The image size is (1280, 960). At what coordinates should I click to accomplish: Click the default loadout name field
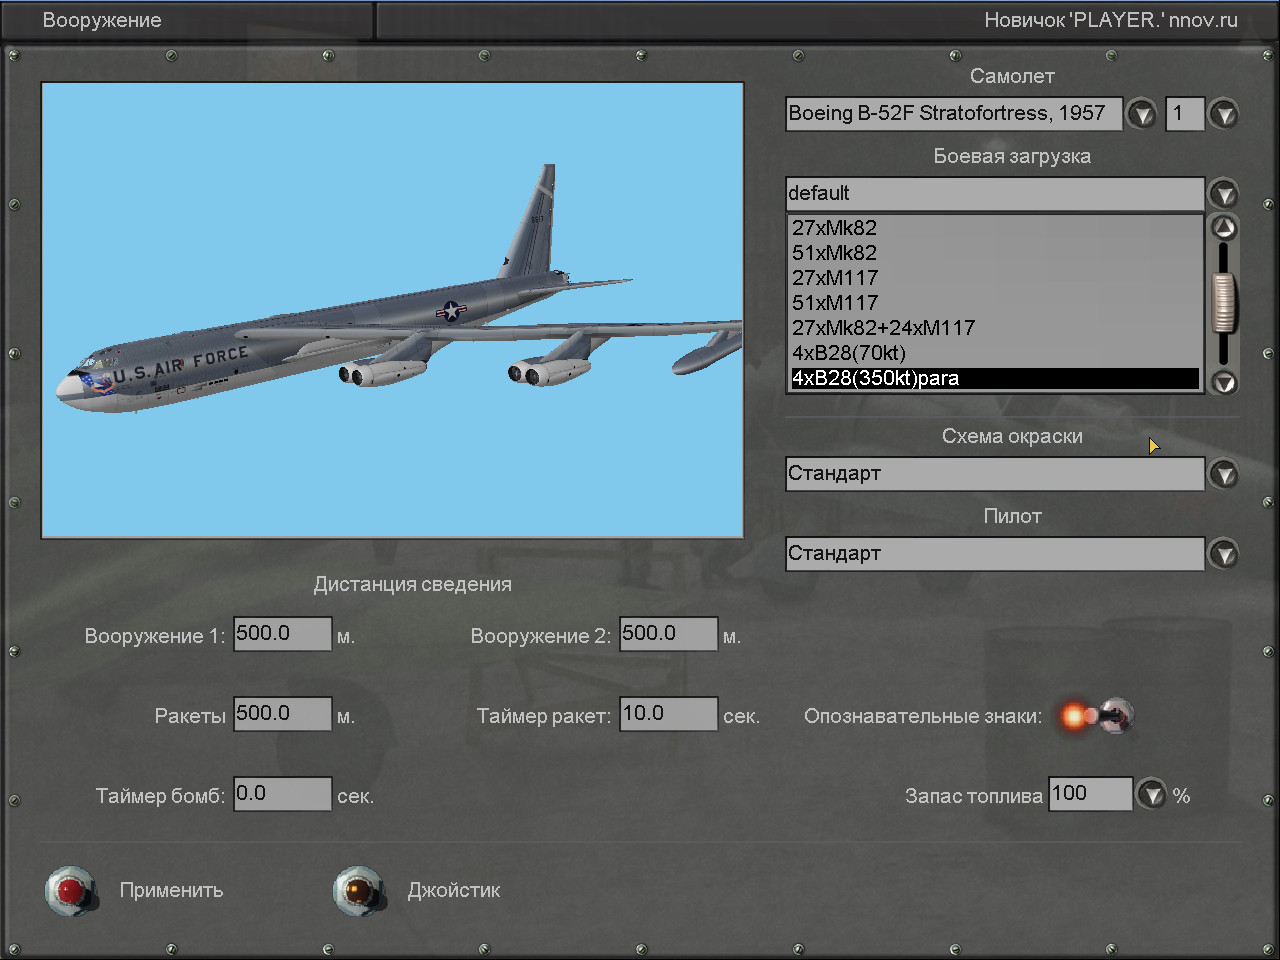pos(995,194)
